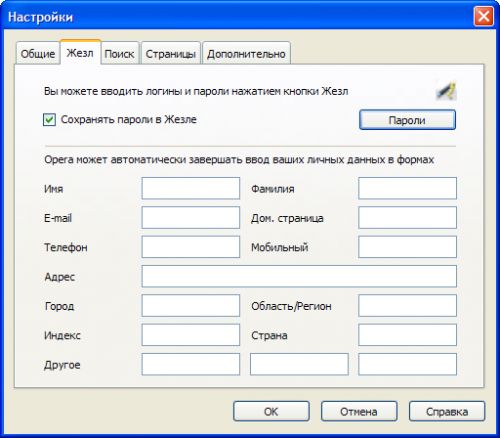The width and height of the screenshot is (500, 438).
Task: Select the middle Другое field
Action: point(299,364)
